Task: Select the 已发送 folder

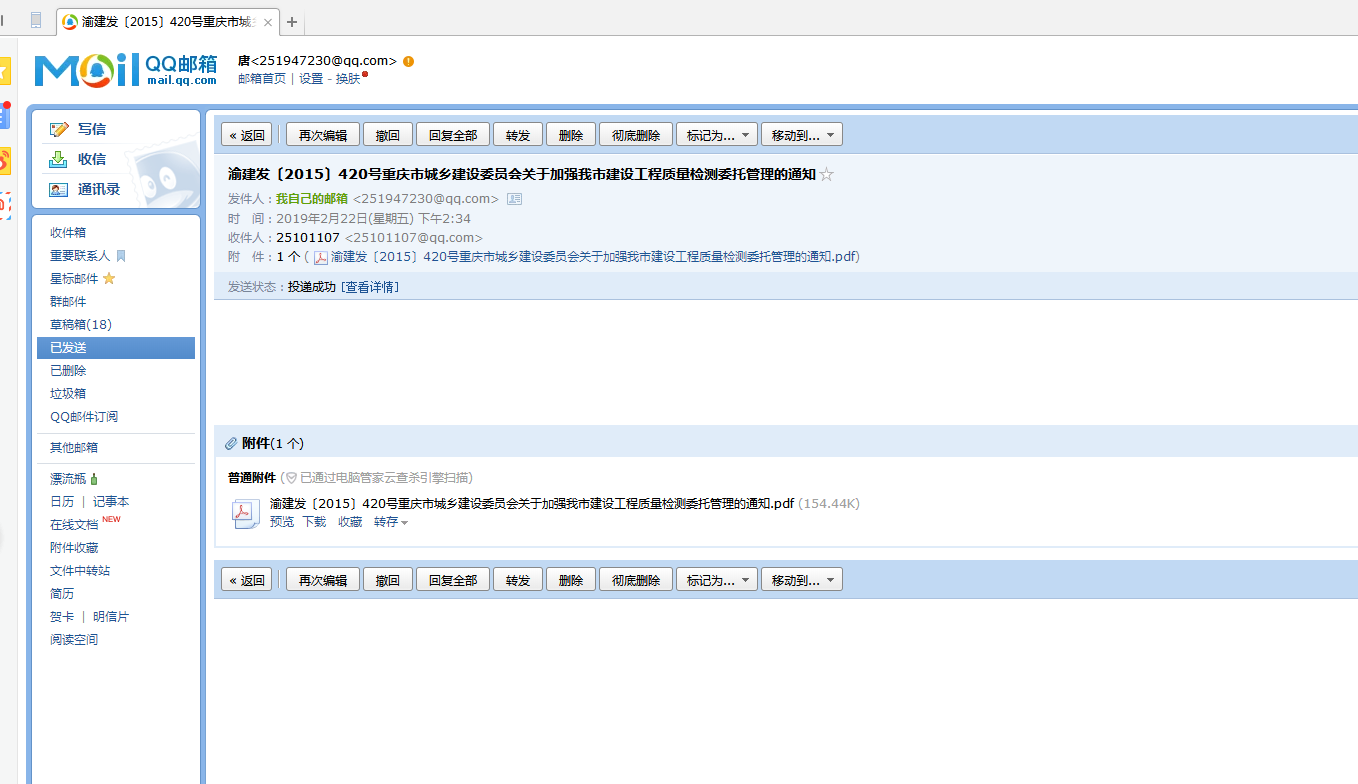Action: click(x=116, y=348)
